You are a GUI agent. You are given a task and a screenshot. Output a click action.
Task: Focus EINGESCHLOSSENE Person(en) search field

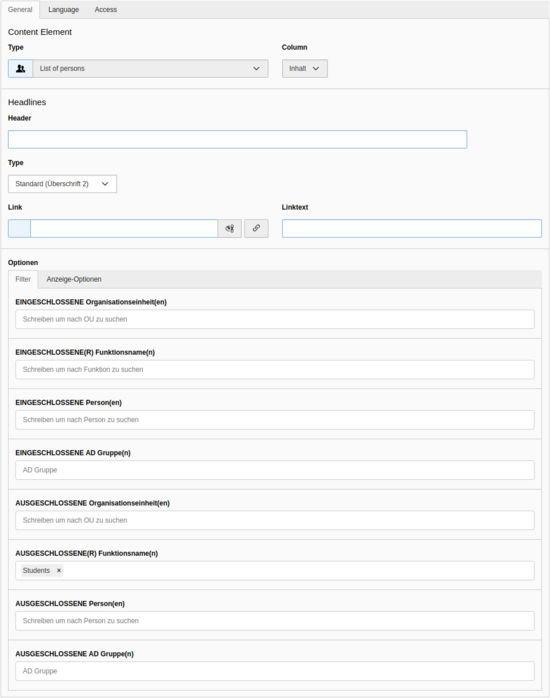pos(275,420)
